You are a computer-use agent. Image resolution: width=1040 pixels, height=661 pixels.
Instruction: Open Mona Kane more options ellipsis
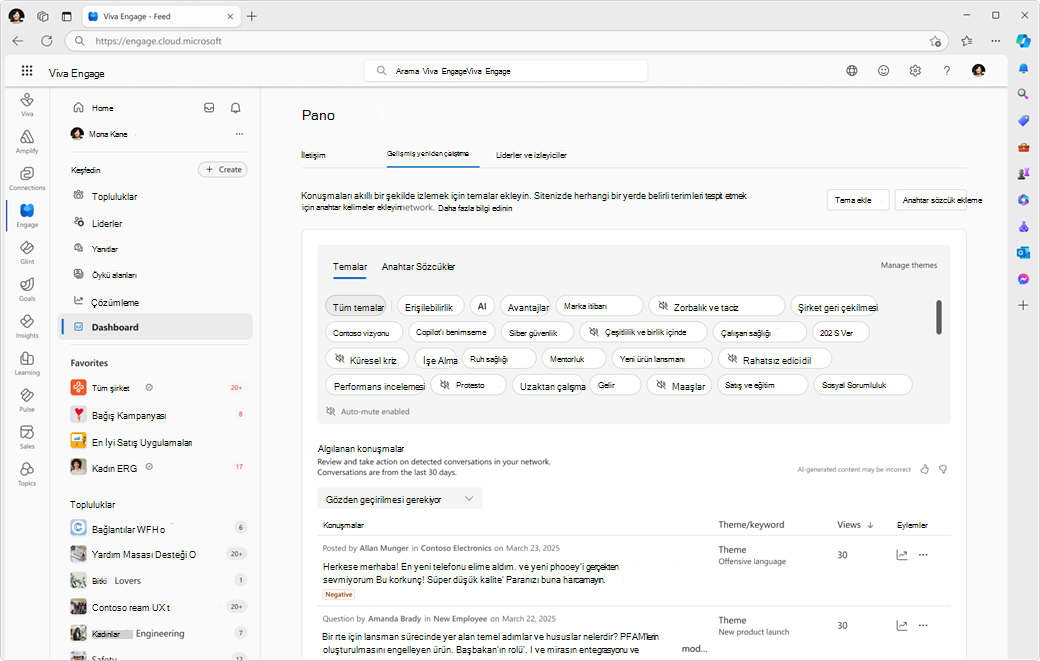[x=239, y=134]
